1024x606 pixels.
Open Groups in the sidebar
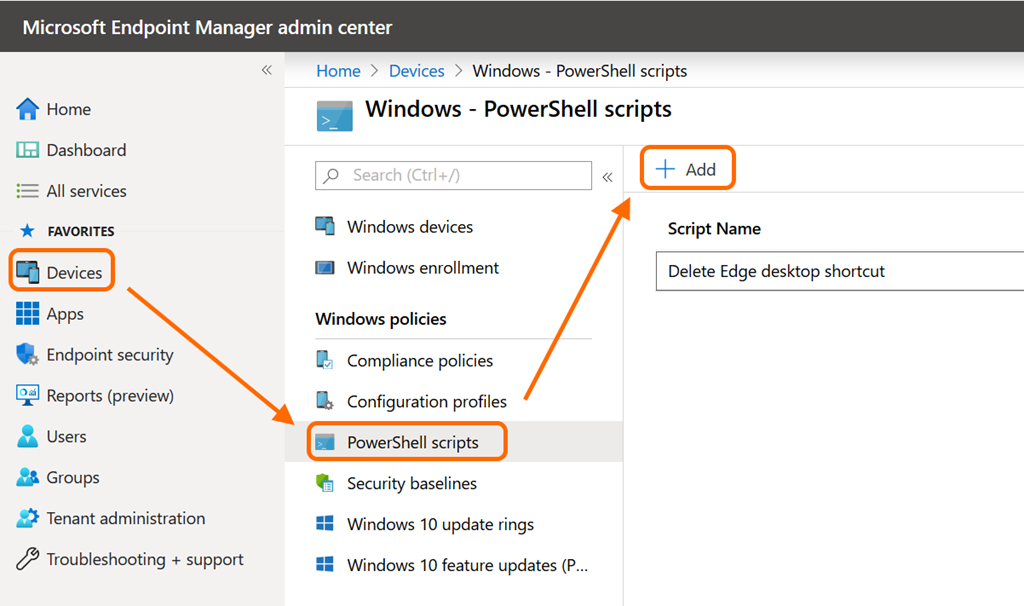point(72,478)
